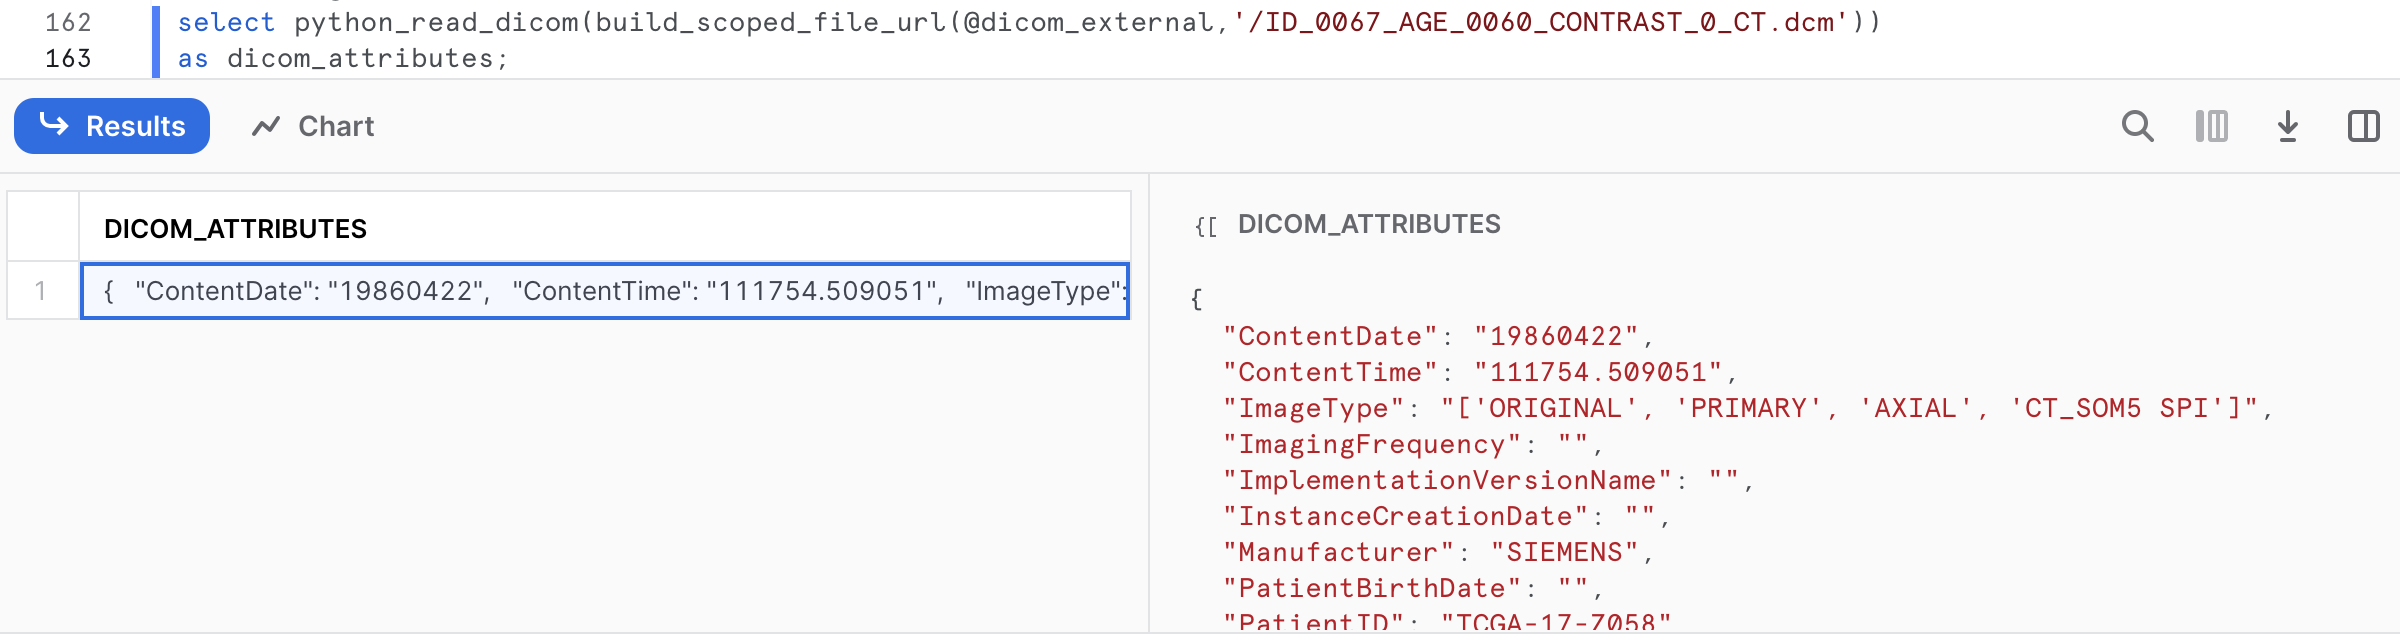Switch to the Chart tab
Image resolution: width=2400 pixels, height=634 pixels.
312,126
